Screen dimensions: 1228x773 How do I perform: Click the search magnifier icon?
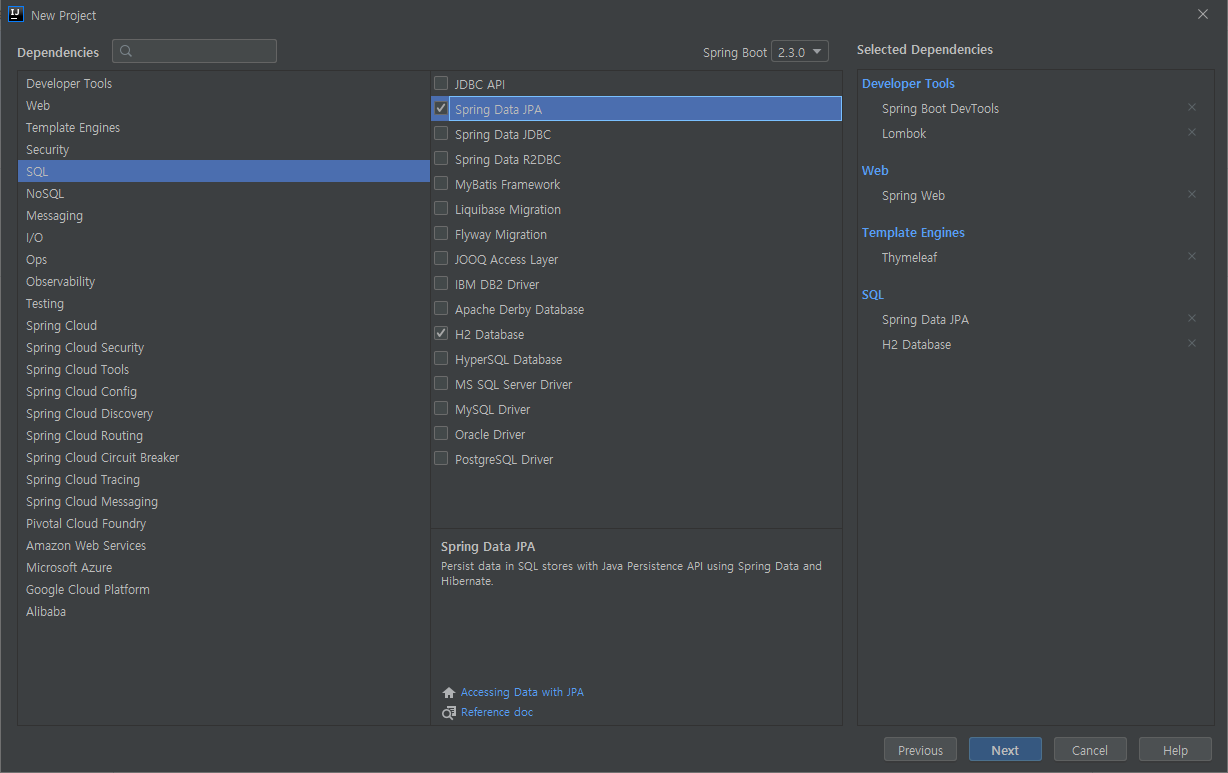(x=126, y=51)
